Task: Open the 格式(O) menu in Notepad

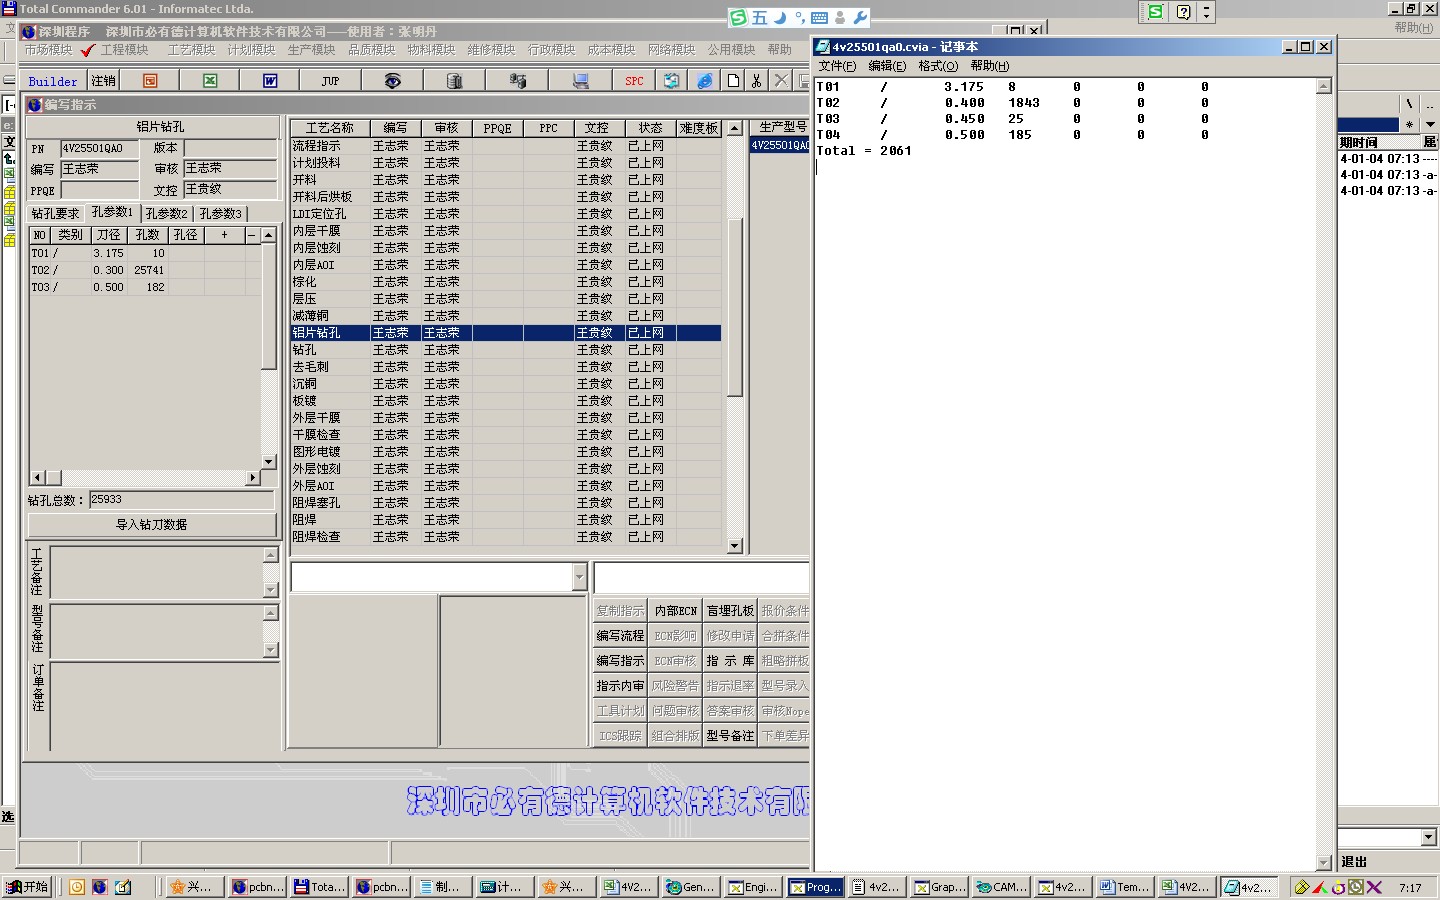Action: (938, 66)
